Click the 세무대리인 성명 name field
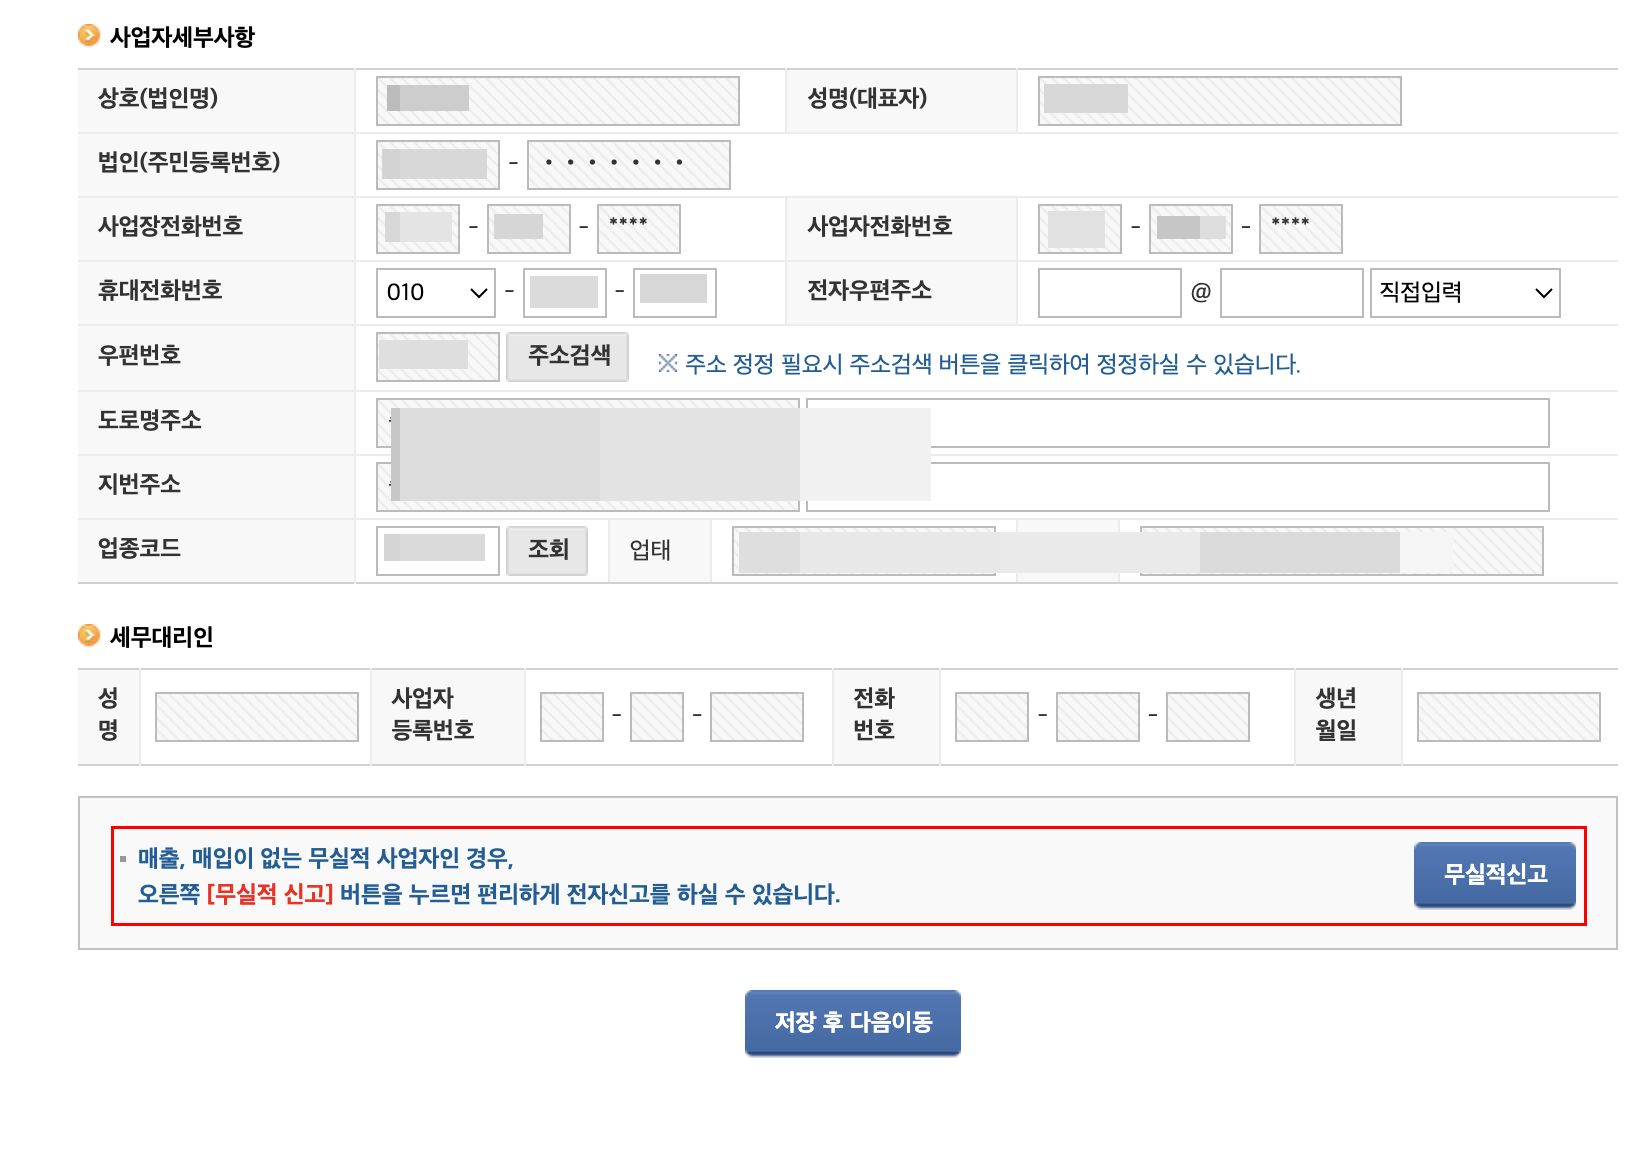 [x=255, y=716]
